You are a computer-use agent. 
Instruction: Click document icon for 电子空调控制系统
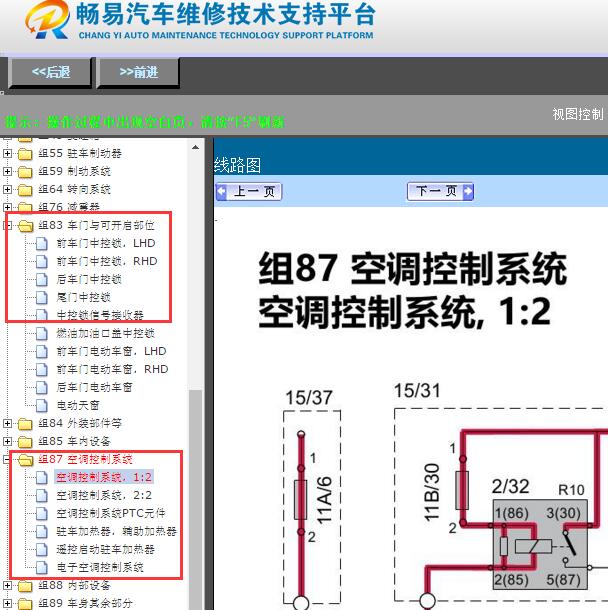point(42,568)
